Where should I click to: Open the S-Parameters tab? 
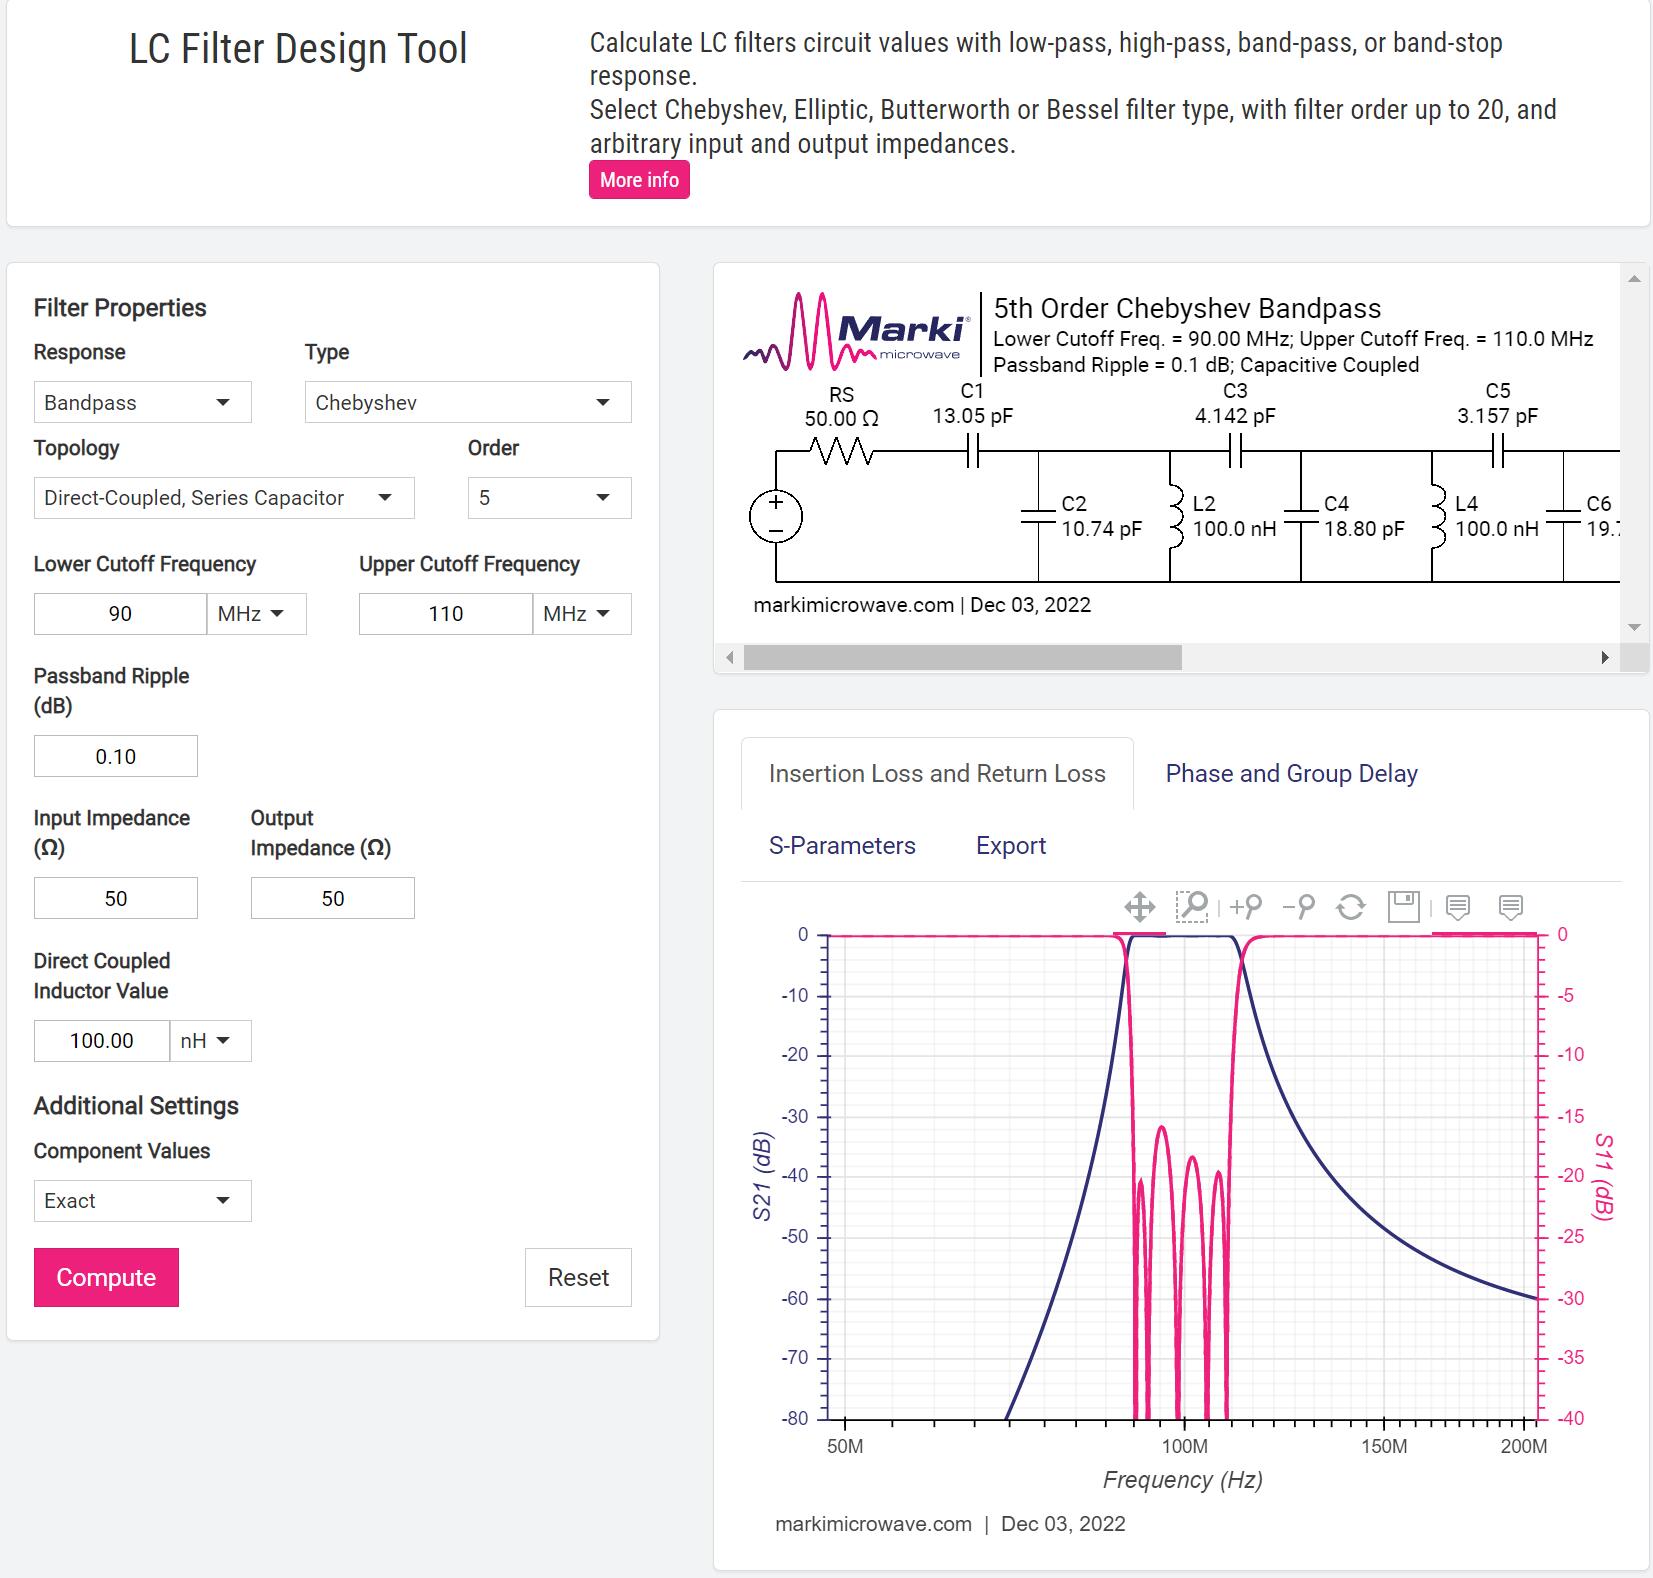tap(842, 845)
